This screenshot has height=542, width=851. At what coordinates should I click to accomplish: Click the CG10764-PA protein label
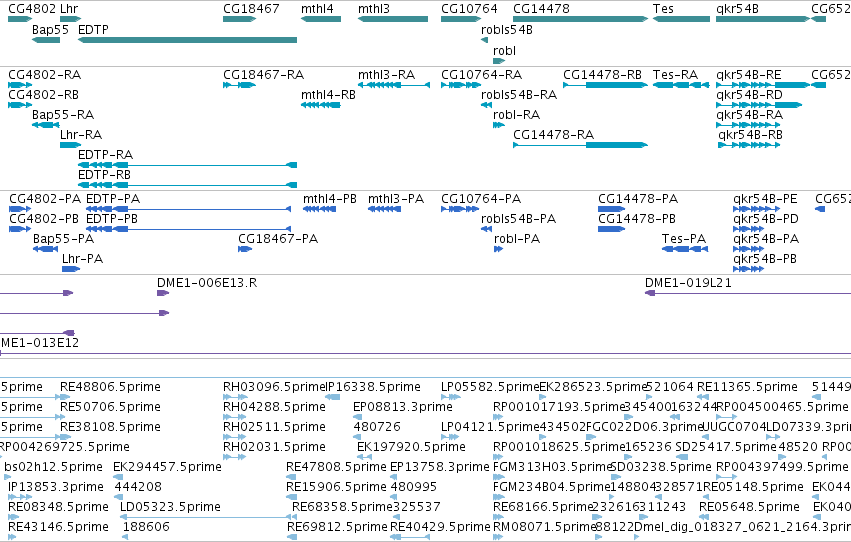481,199
